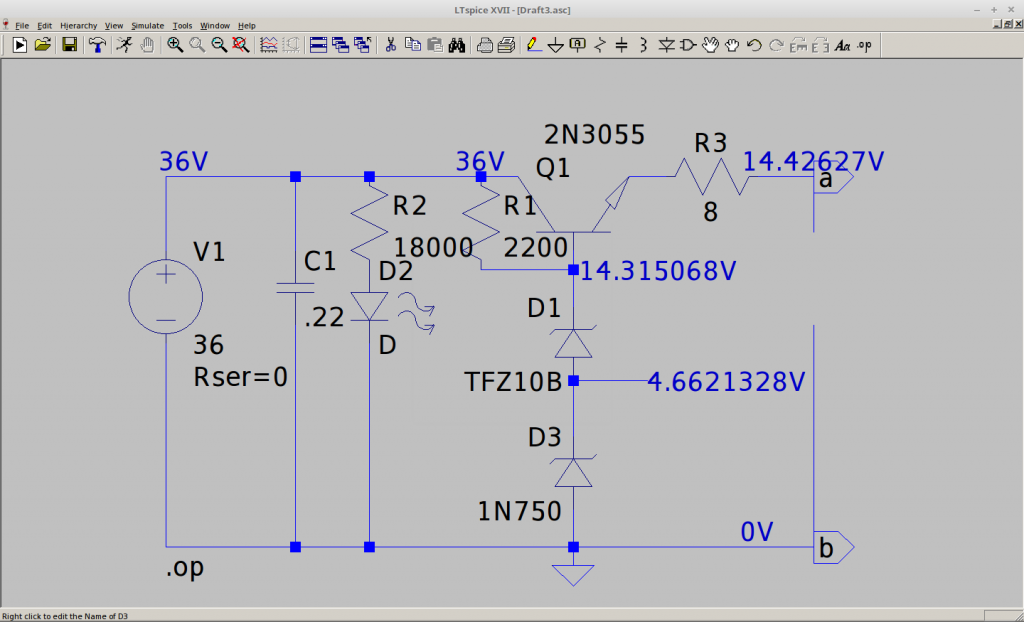This screenshot has height=622, width=1024.
Task: Open the Control Panel hammer icon
Action: (x=97, y=45)
